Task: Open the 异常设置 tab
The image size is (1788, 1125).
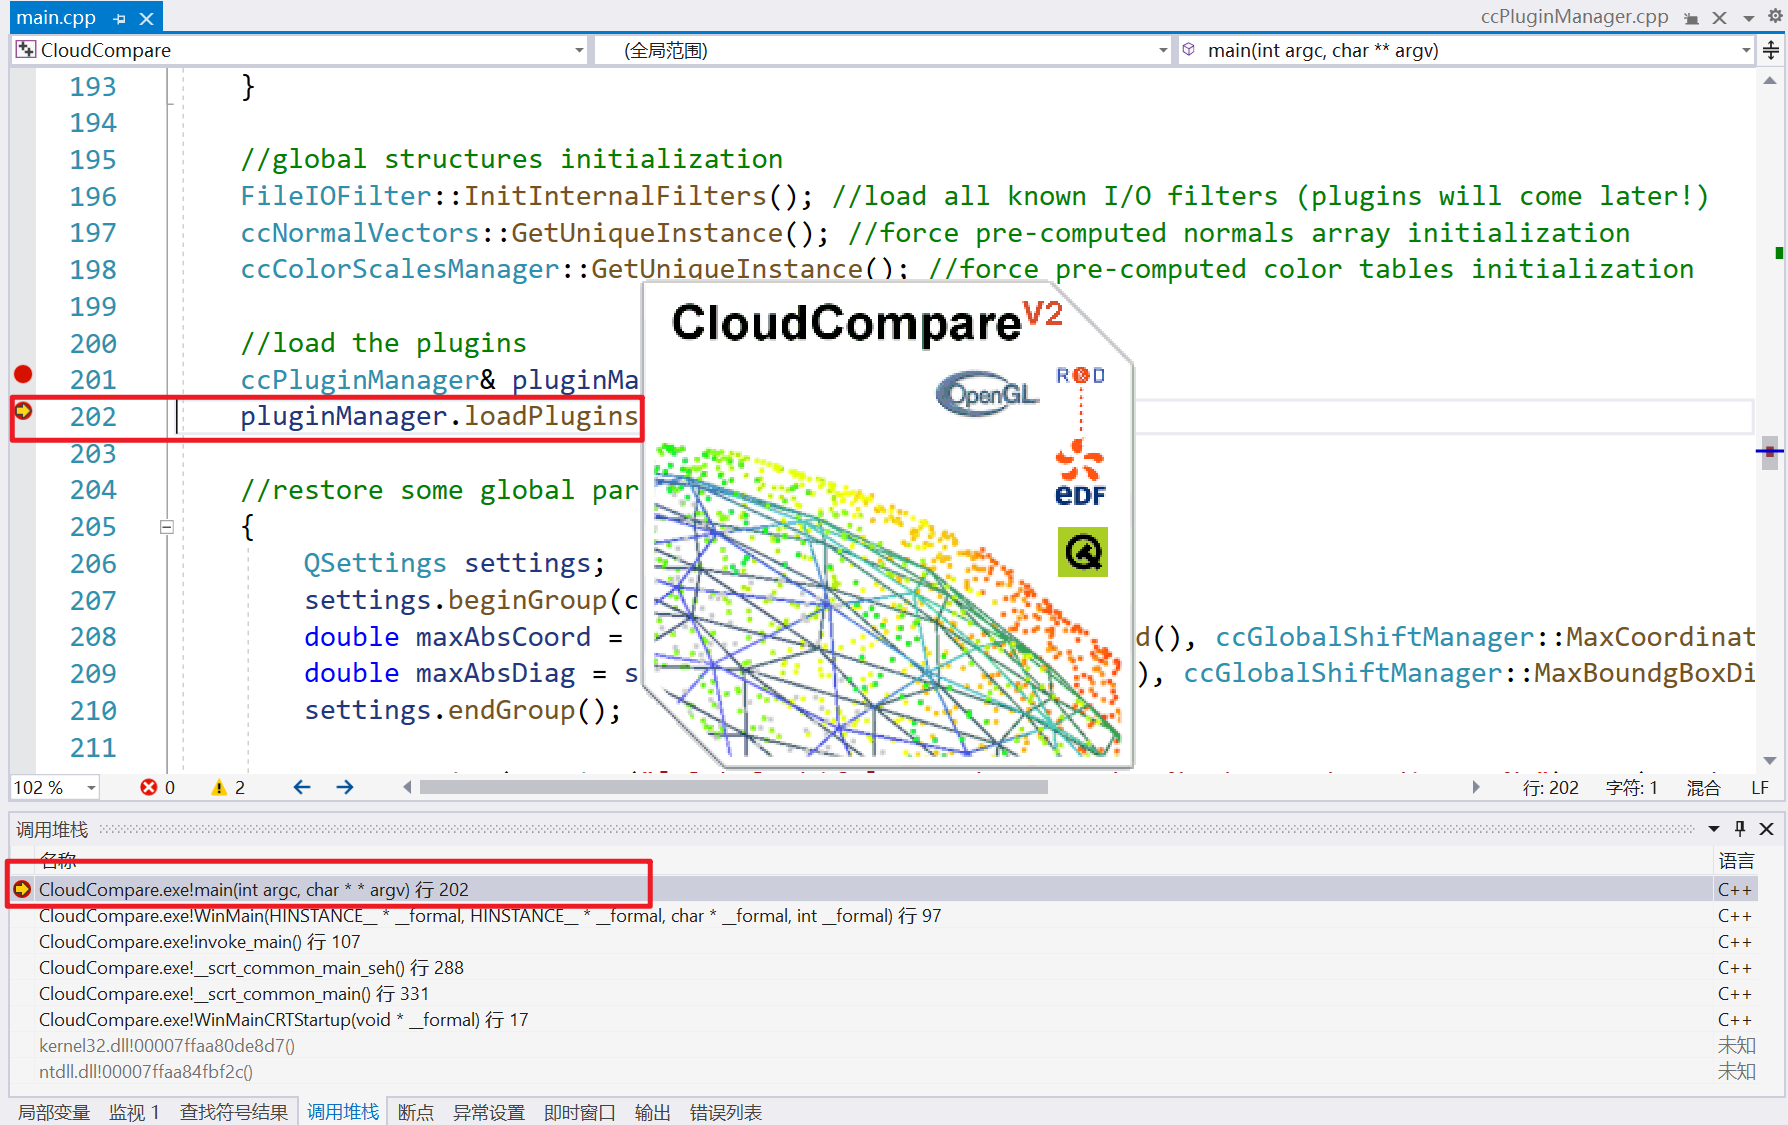Action: pyautogui.click(x=489, y=1112)
